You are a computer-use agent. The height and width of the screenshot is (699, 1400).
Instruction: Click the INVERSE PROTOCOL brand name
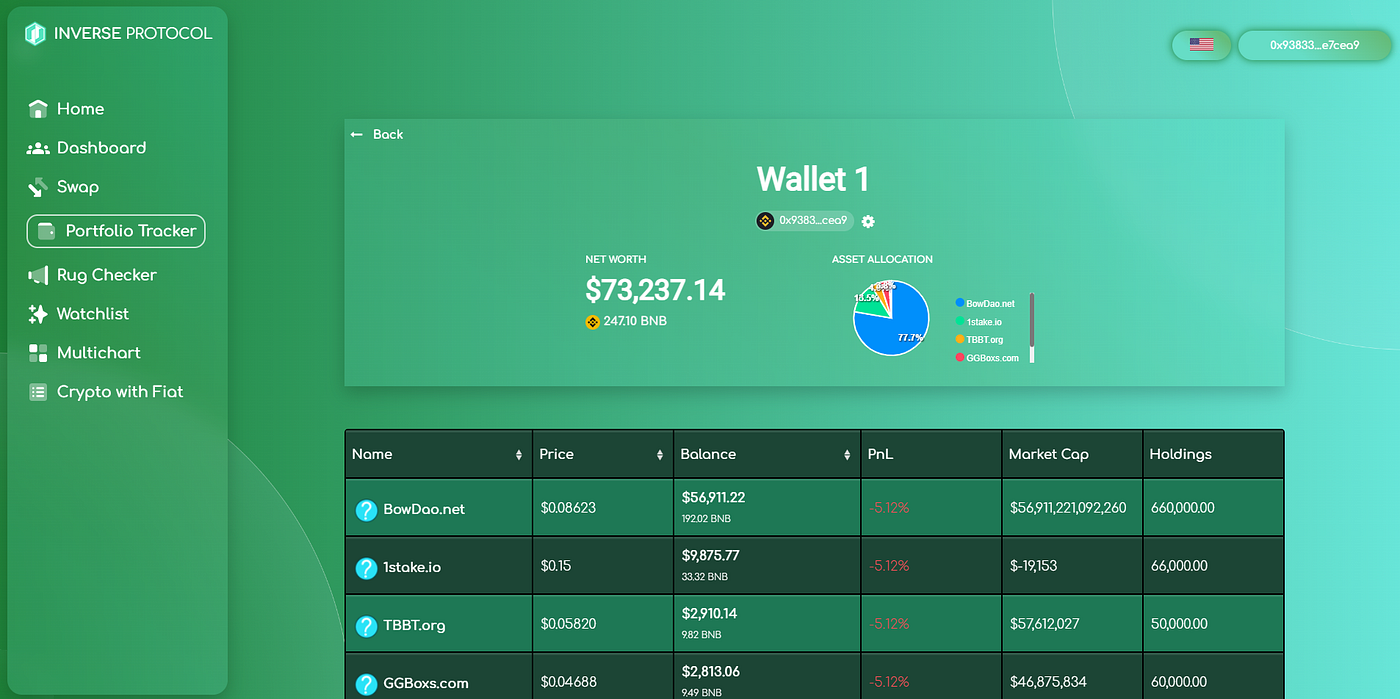[x=133, y=33]
